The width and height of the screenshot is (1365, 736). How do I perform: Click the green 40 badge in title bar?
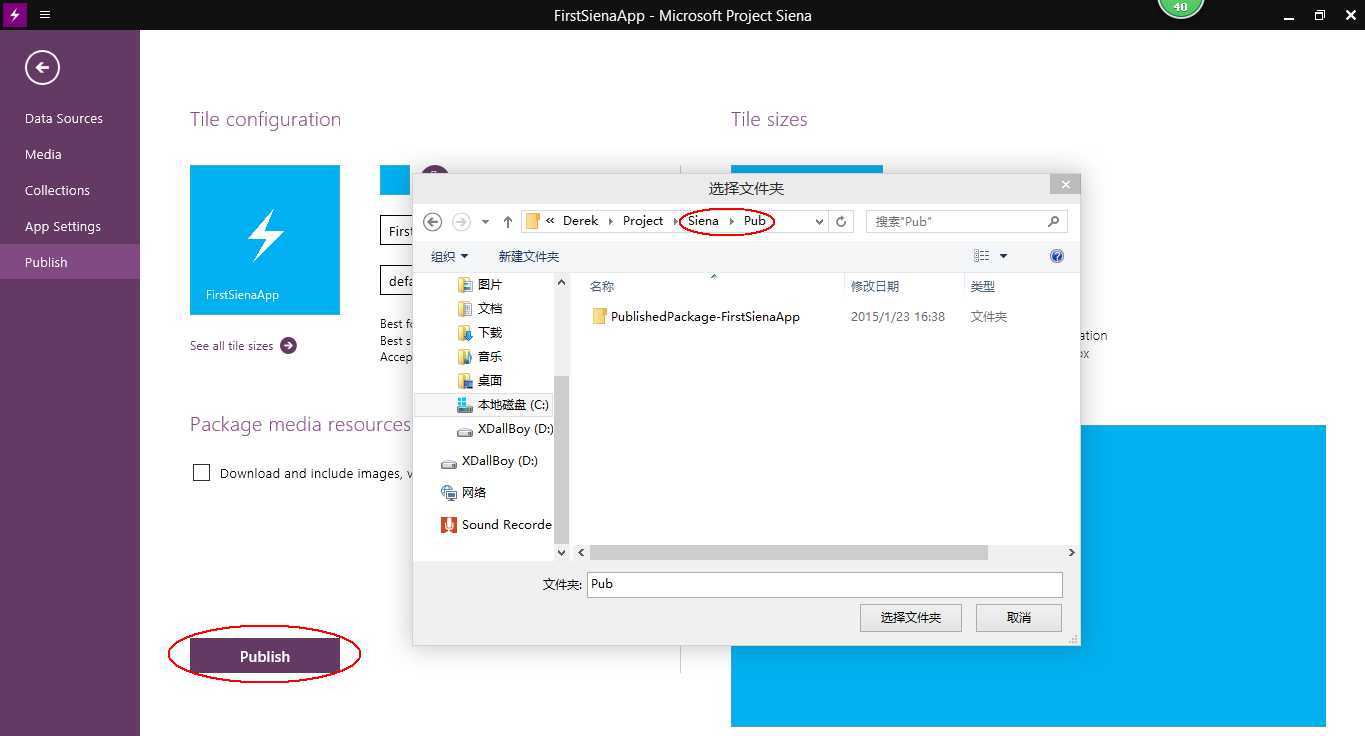pyautogui.click(x=1180, y=8)
